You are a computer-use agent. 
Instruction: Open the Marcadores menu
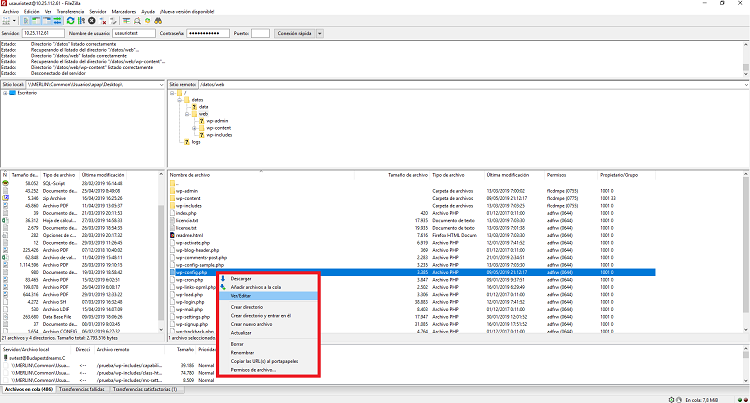124,11
